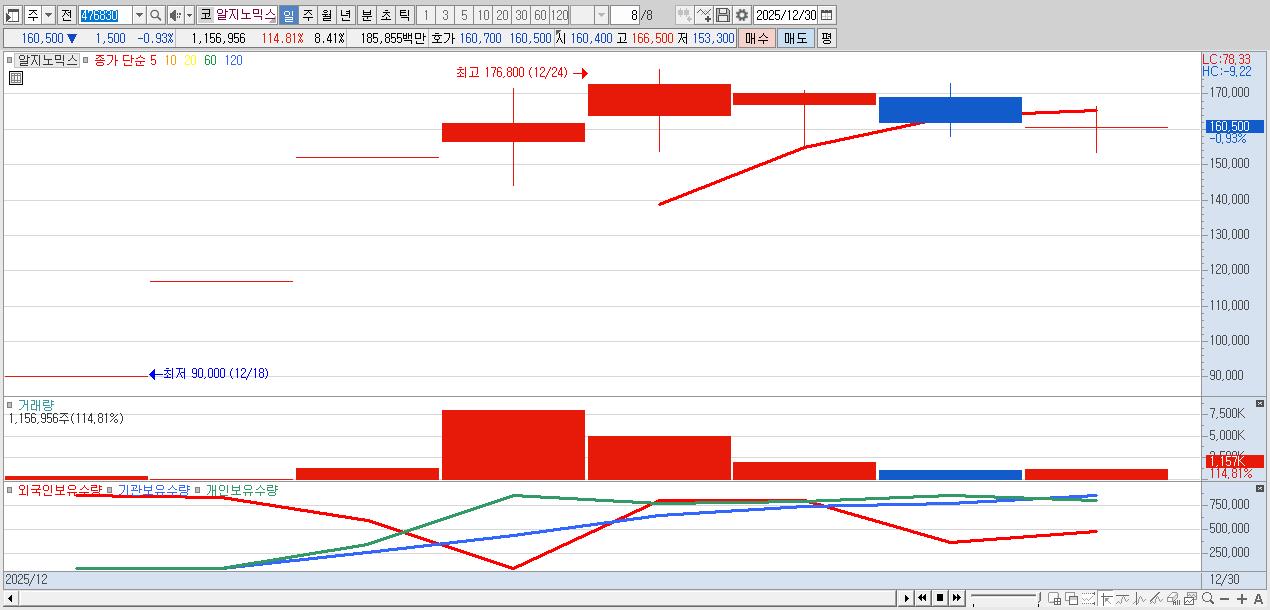This screenshot has width=1270, height=610.
Task: Click the crosshair cursor tool icon
Action: 1106,598
